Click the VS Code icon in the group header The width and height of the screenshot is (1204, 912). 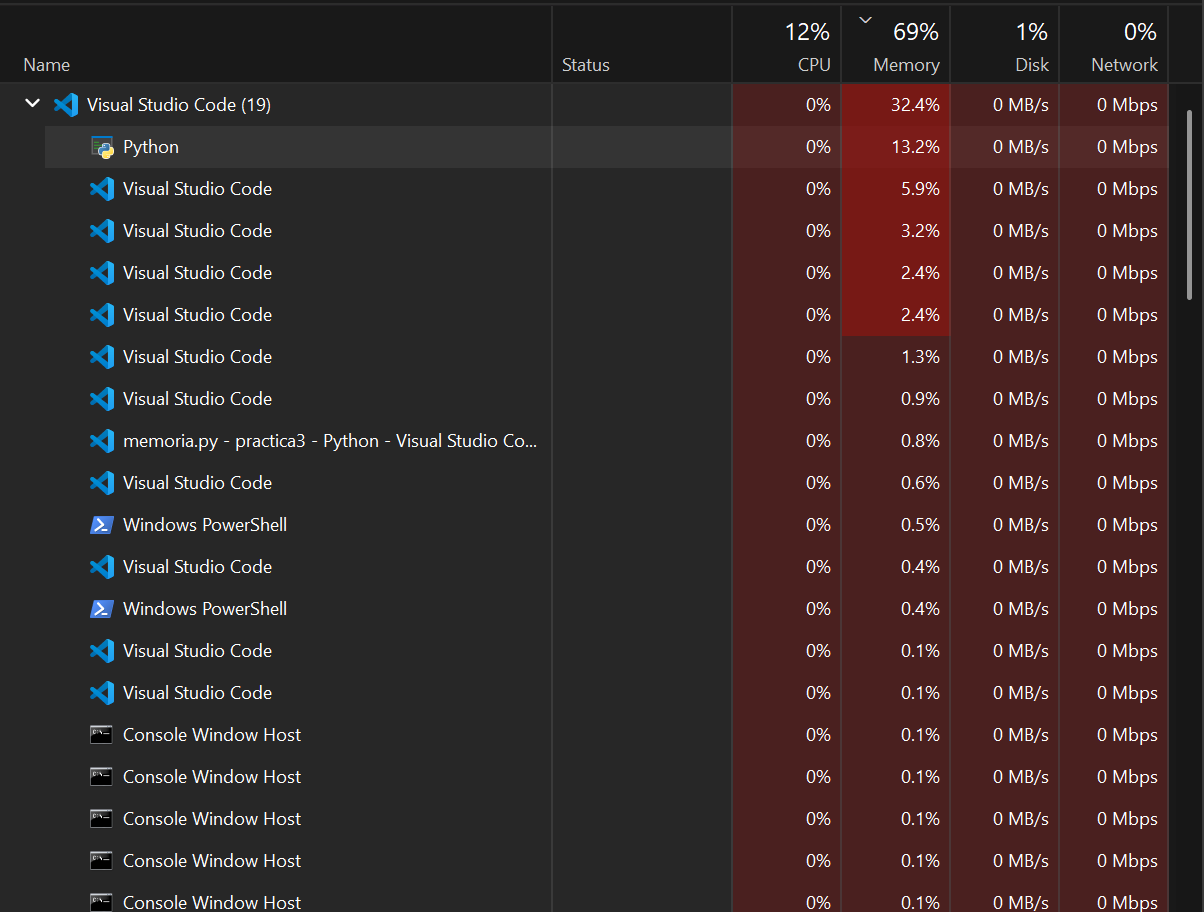(x=66, y=105)
